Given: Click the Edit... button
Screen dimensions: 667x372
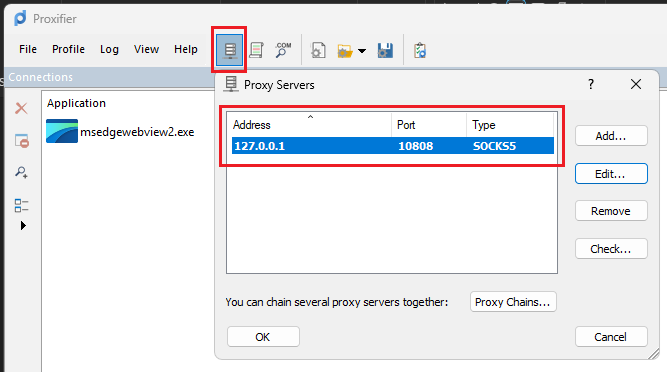Looking at the screenshot, I should (611, 173).
